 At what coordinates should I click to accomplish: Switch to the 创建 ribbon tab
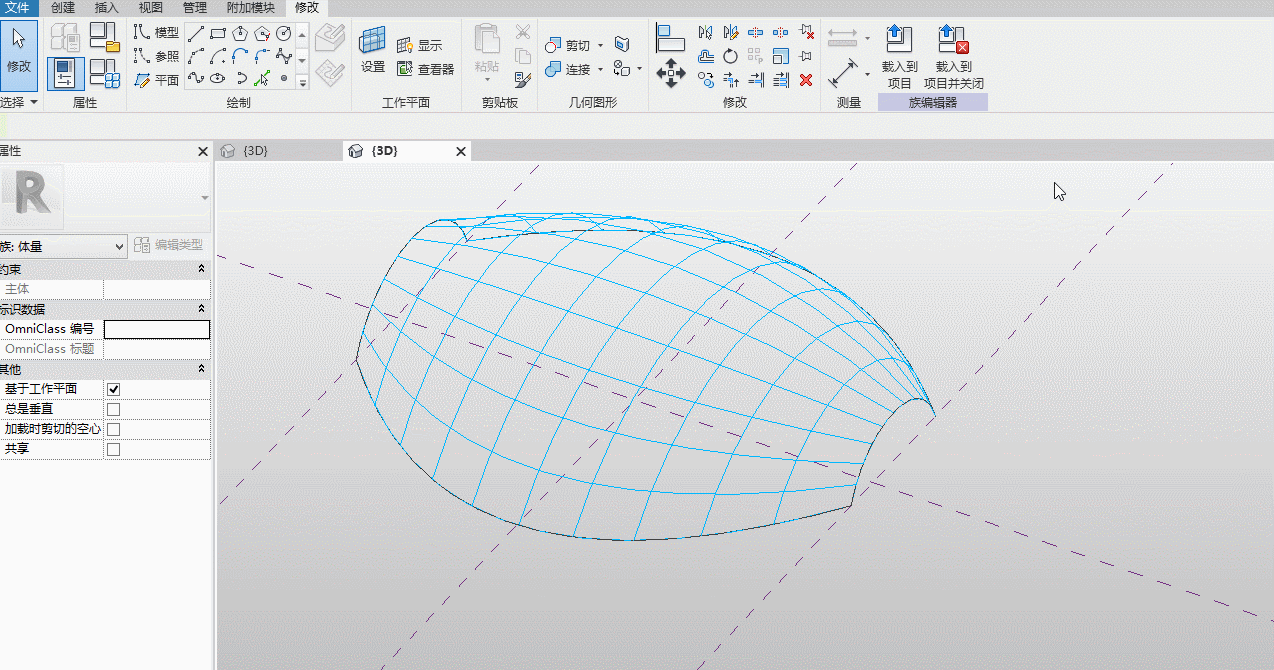coord(63,7)
